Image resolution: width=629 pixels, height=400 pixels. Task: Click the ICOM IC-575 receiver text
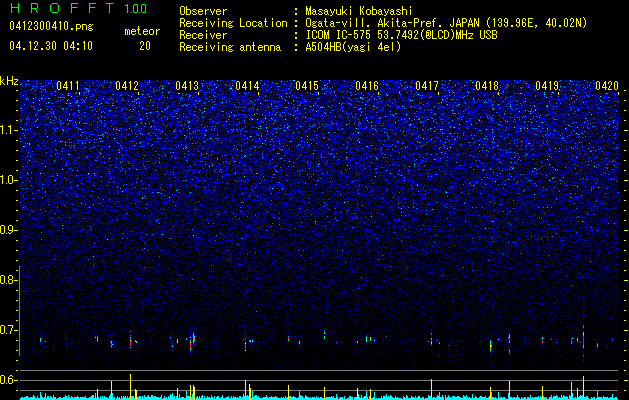tap(402, 35)
